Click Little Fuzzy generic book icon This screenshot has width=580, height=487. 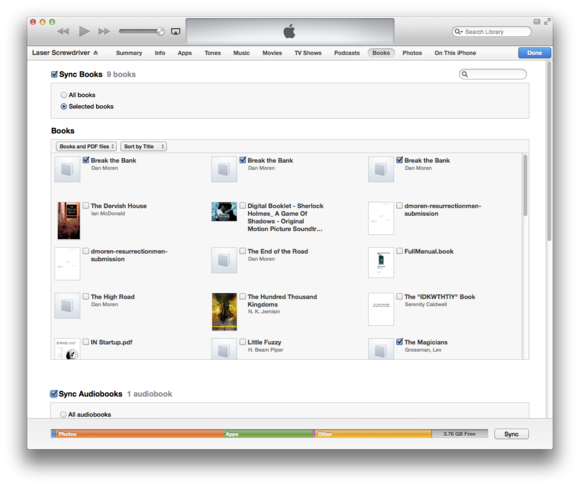point(224,349)
